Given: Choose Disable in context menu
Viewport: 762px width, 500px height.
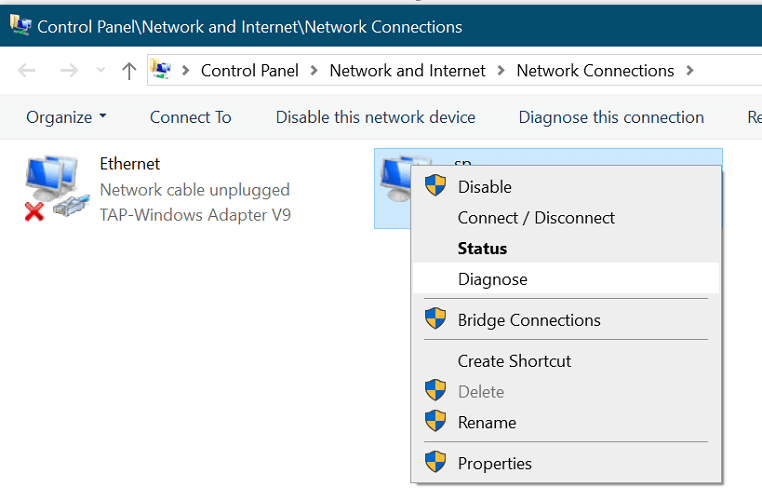Looking at the screenshot, I should point(484,187).
